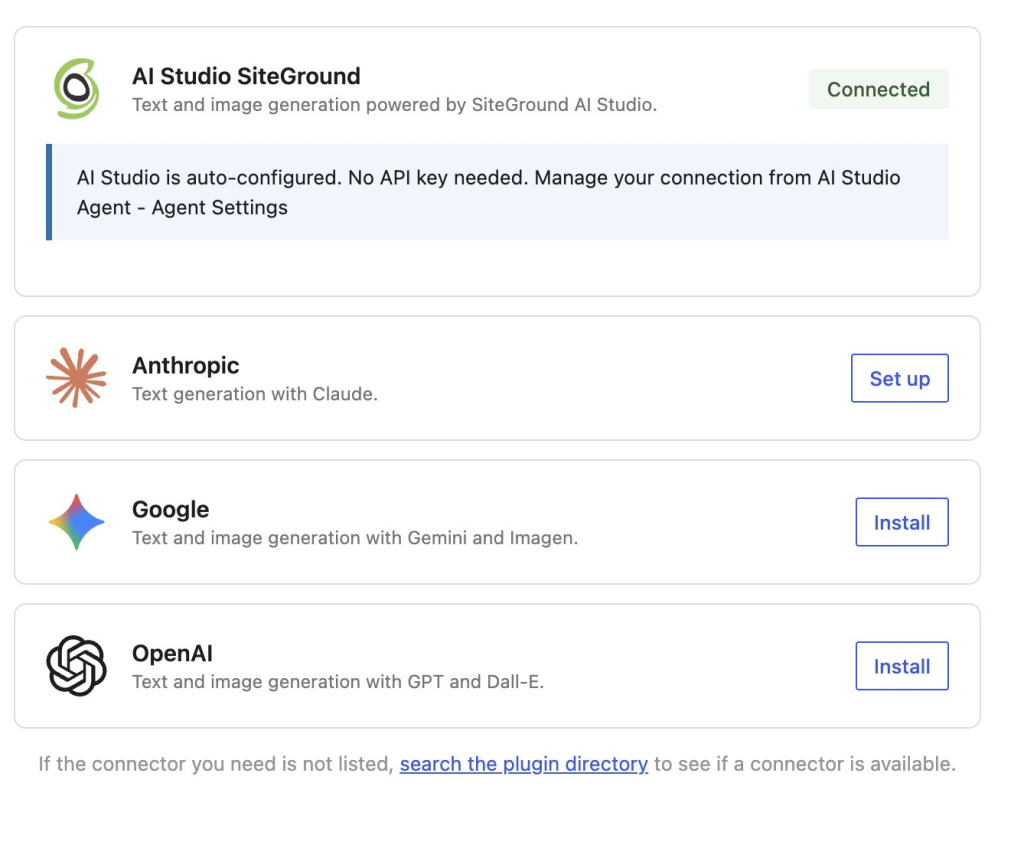
Task: Set up the Anthropic connector
Action: coord(899,378)
